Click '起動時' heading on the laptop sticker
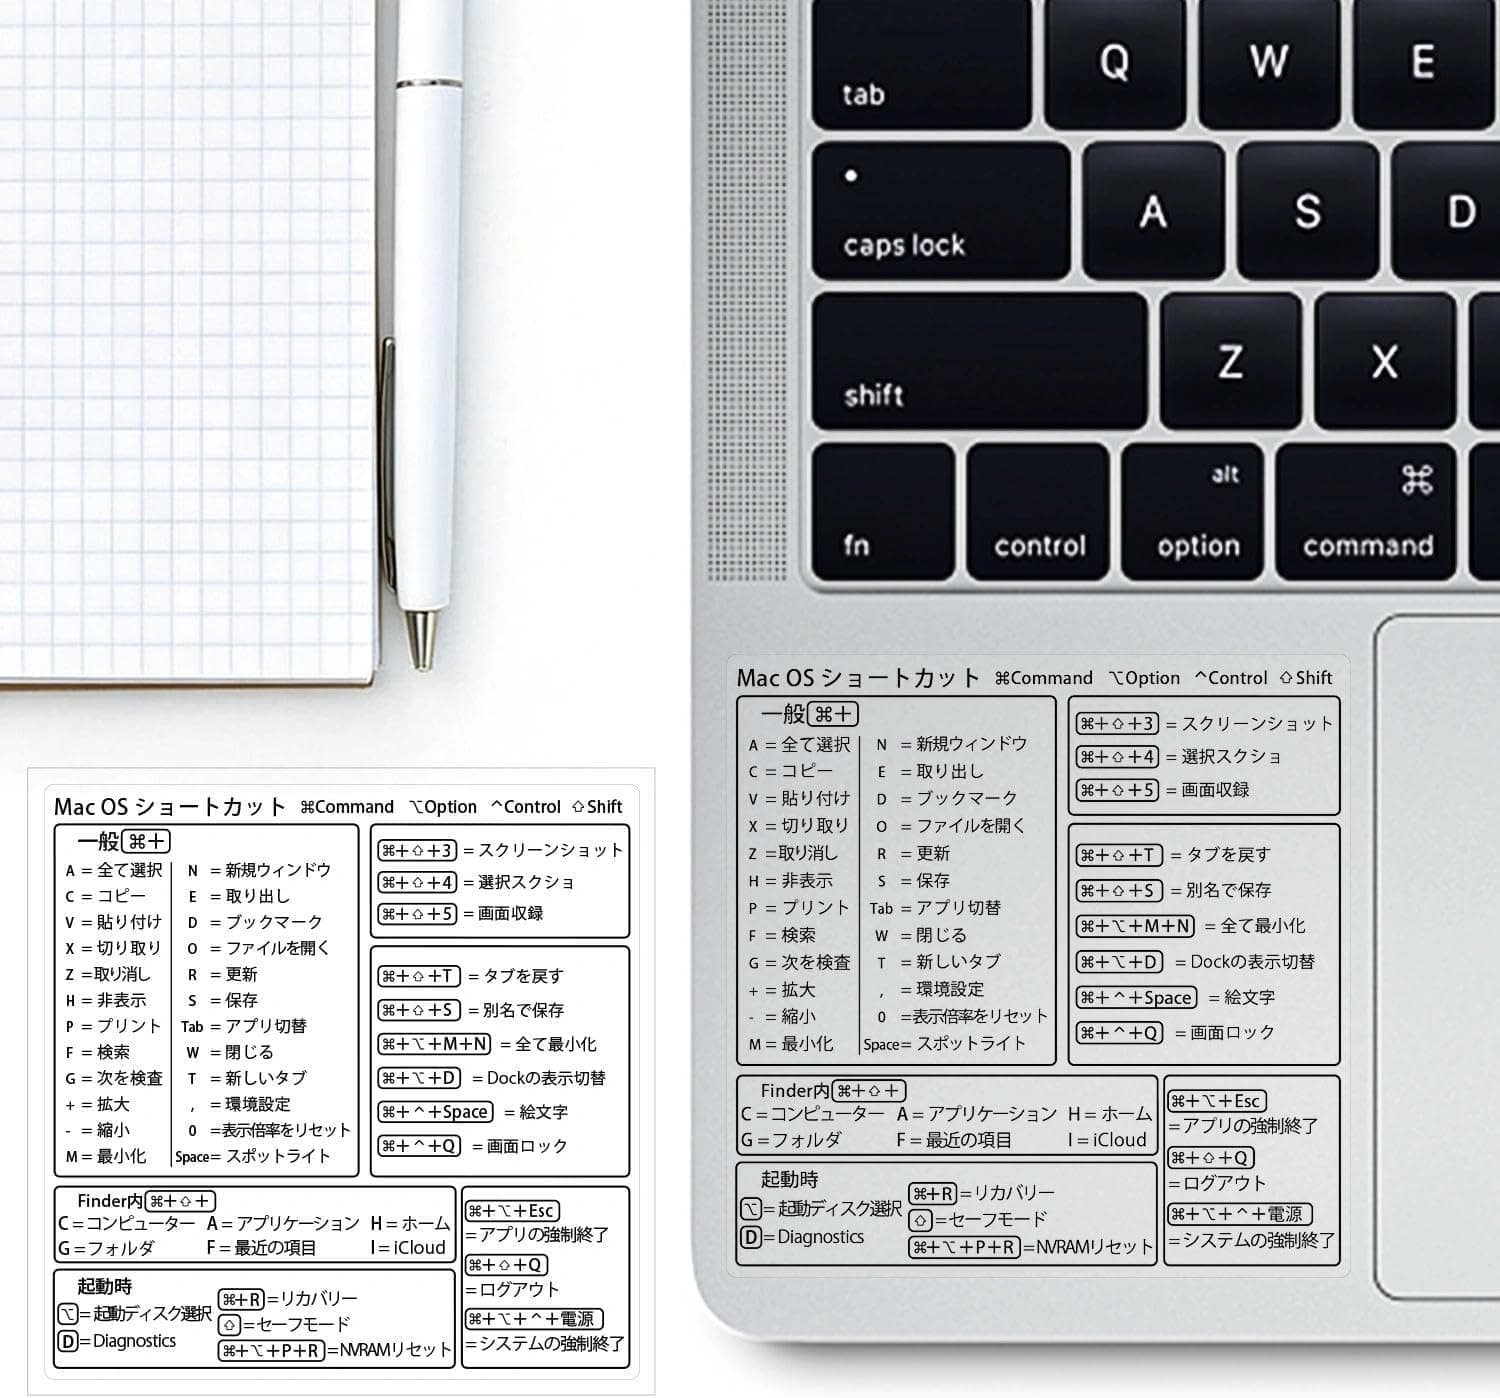The image size is (1500, 1398). tap(789, 1179)
